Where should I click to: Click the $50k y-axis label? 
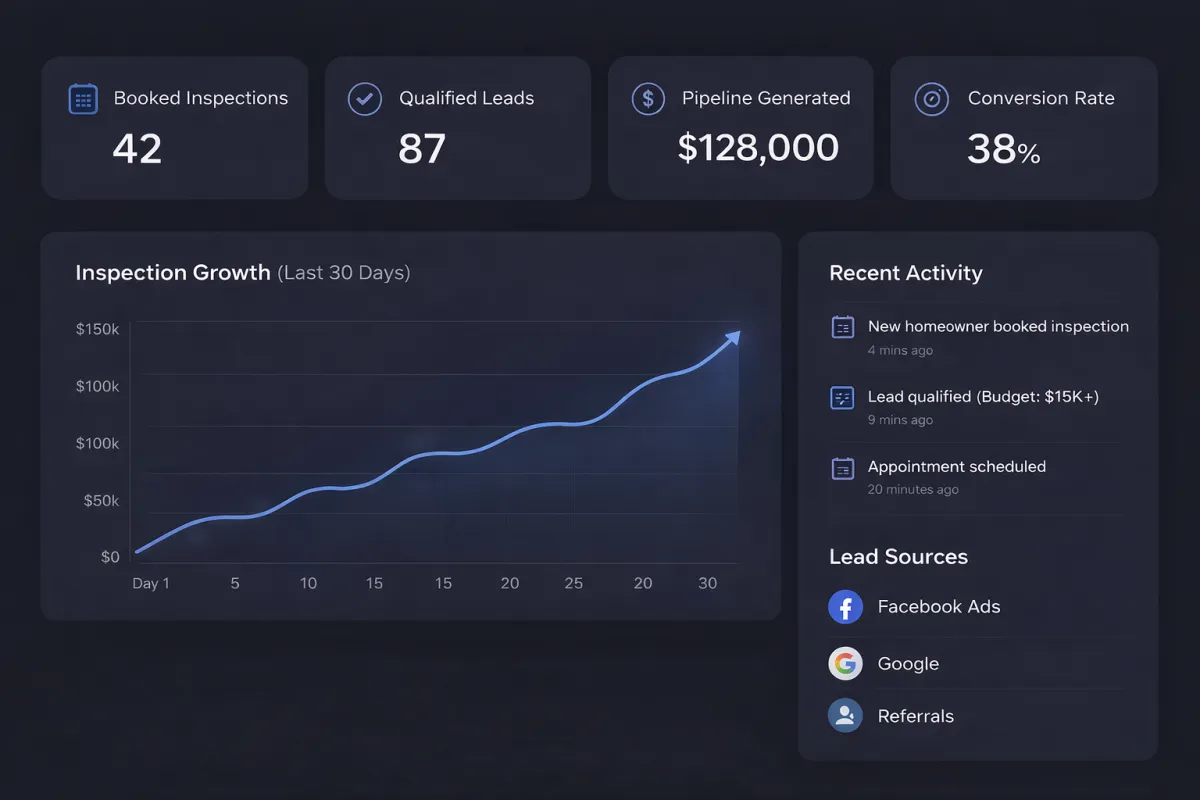coord(102,500)
